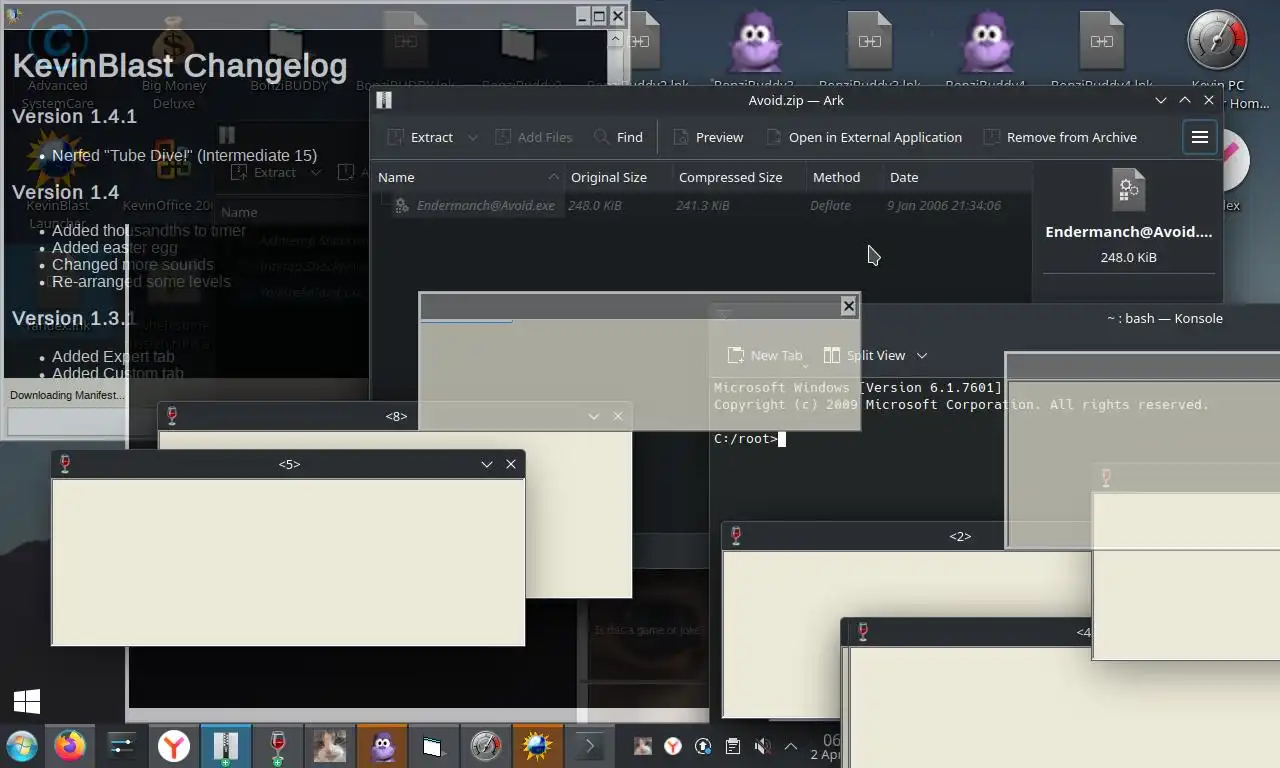Screen dimensions: 1280x768
Task: Toggle the muted volume tray icon
Action: (762, 746)
